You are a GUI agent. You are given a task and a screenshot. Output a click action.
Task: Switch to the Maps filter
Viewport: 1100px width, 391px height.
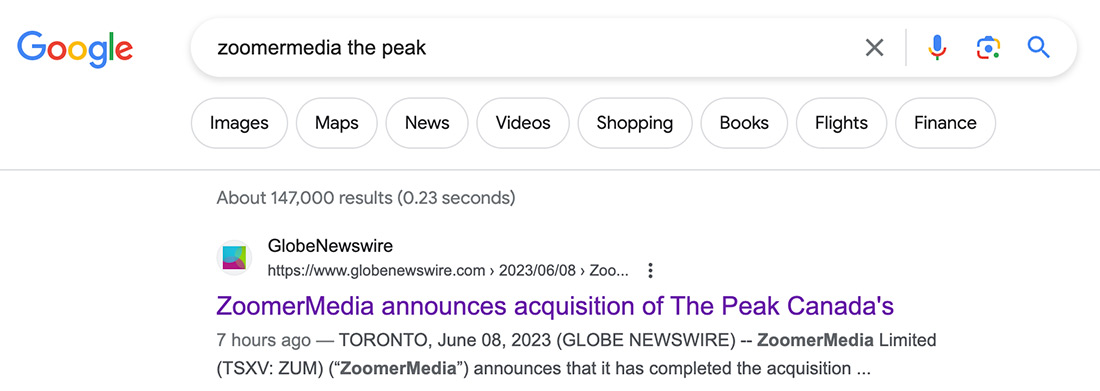(x=337, y=123)
